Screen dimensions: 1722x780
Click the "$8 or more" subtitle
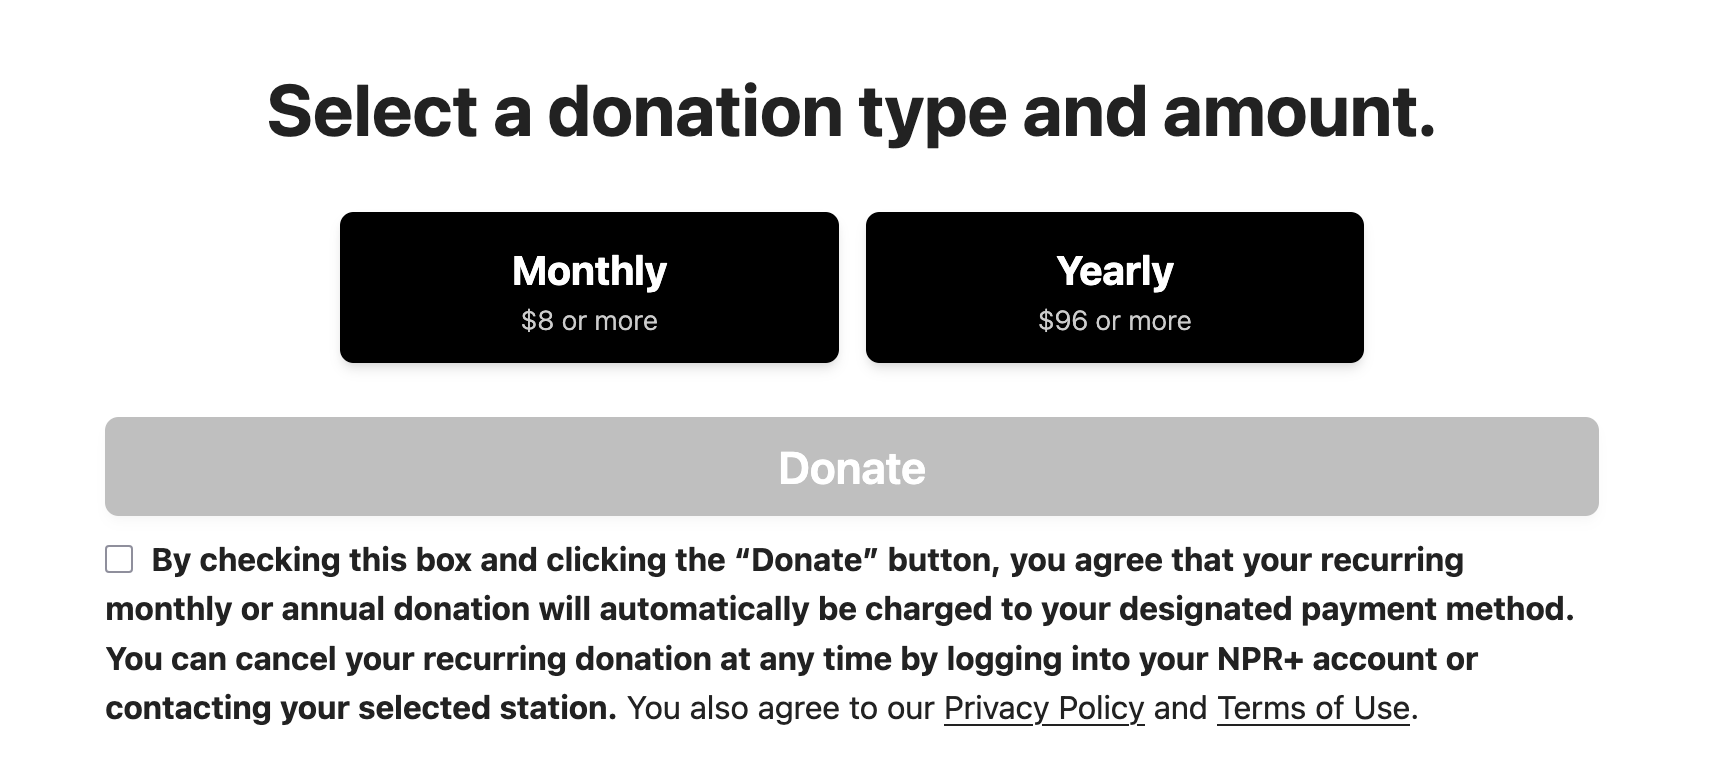pos(589,321)
